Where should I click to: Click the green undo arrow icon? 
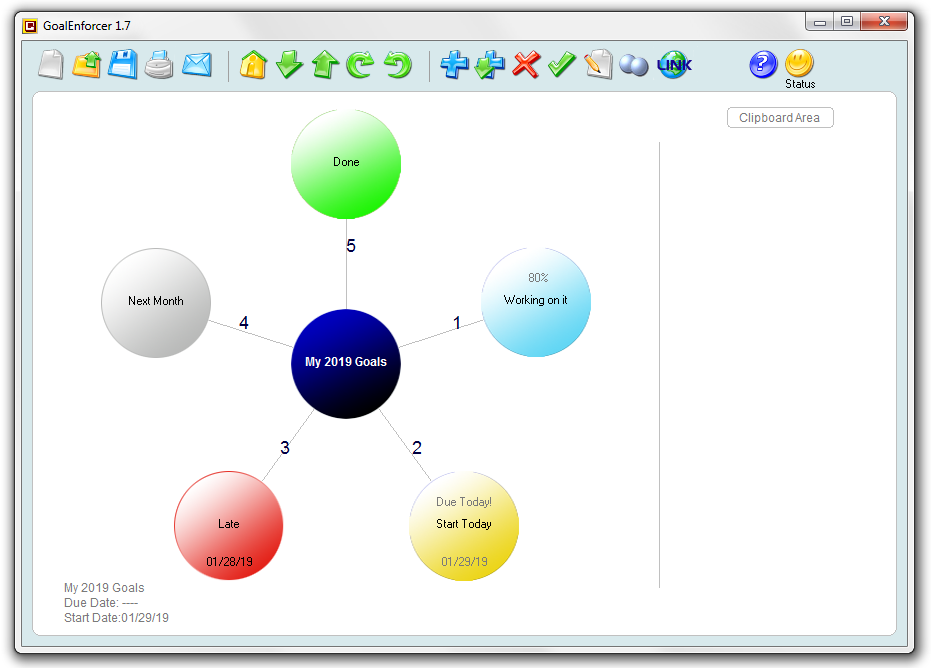398,65
